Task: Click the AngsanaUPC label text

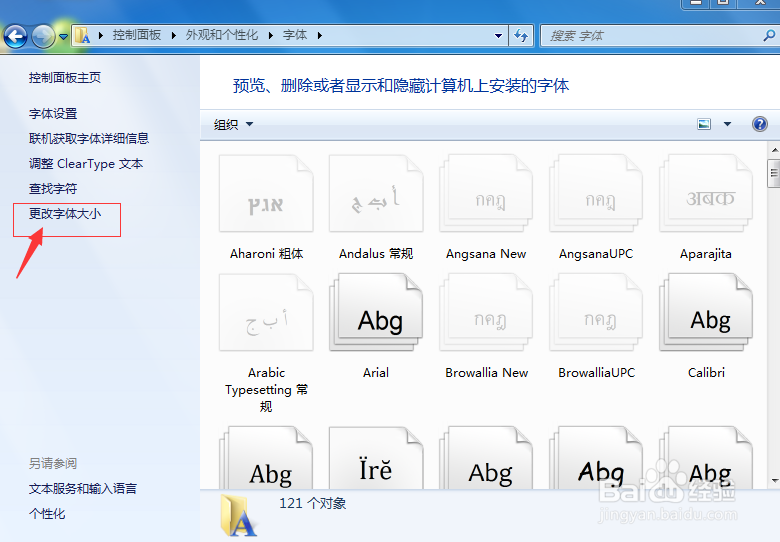Action: pos(596,254)
